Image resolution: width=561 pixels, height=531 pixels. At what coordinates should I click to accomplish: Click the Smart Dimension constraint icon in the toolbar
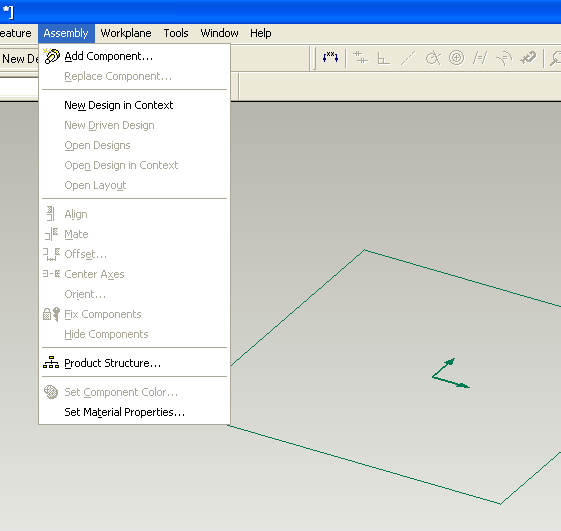(x=330, y=57)
